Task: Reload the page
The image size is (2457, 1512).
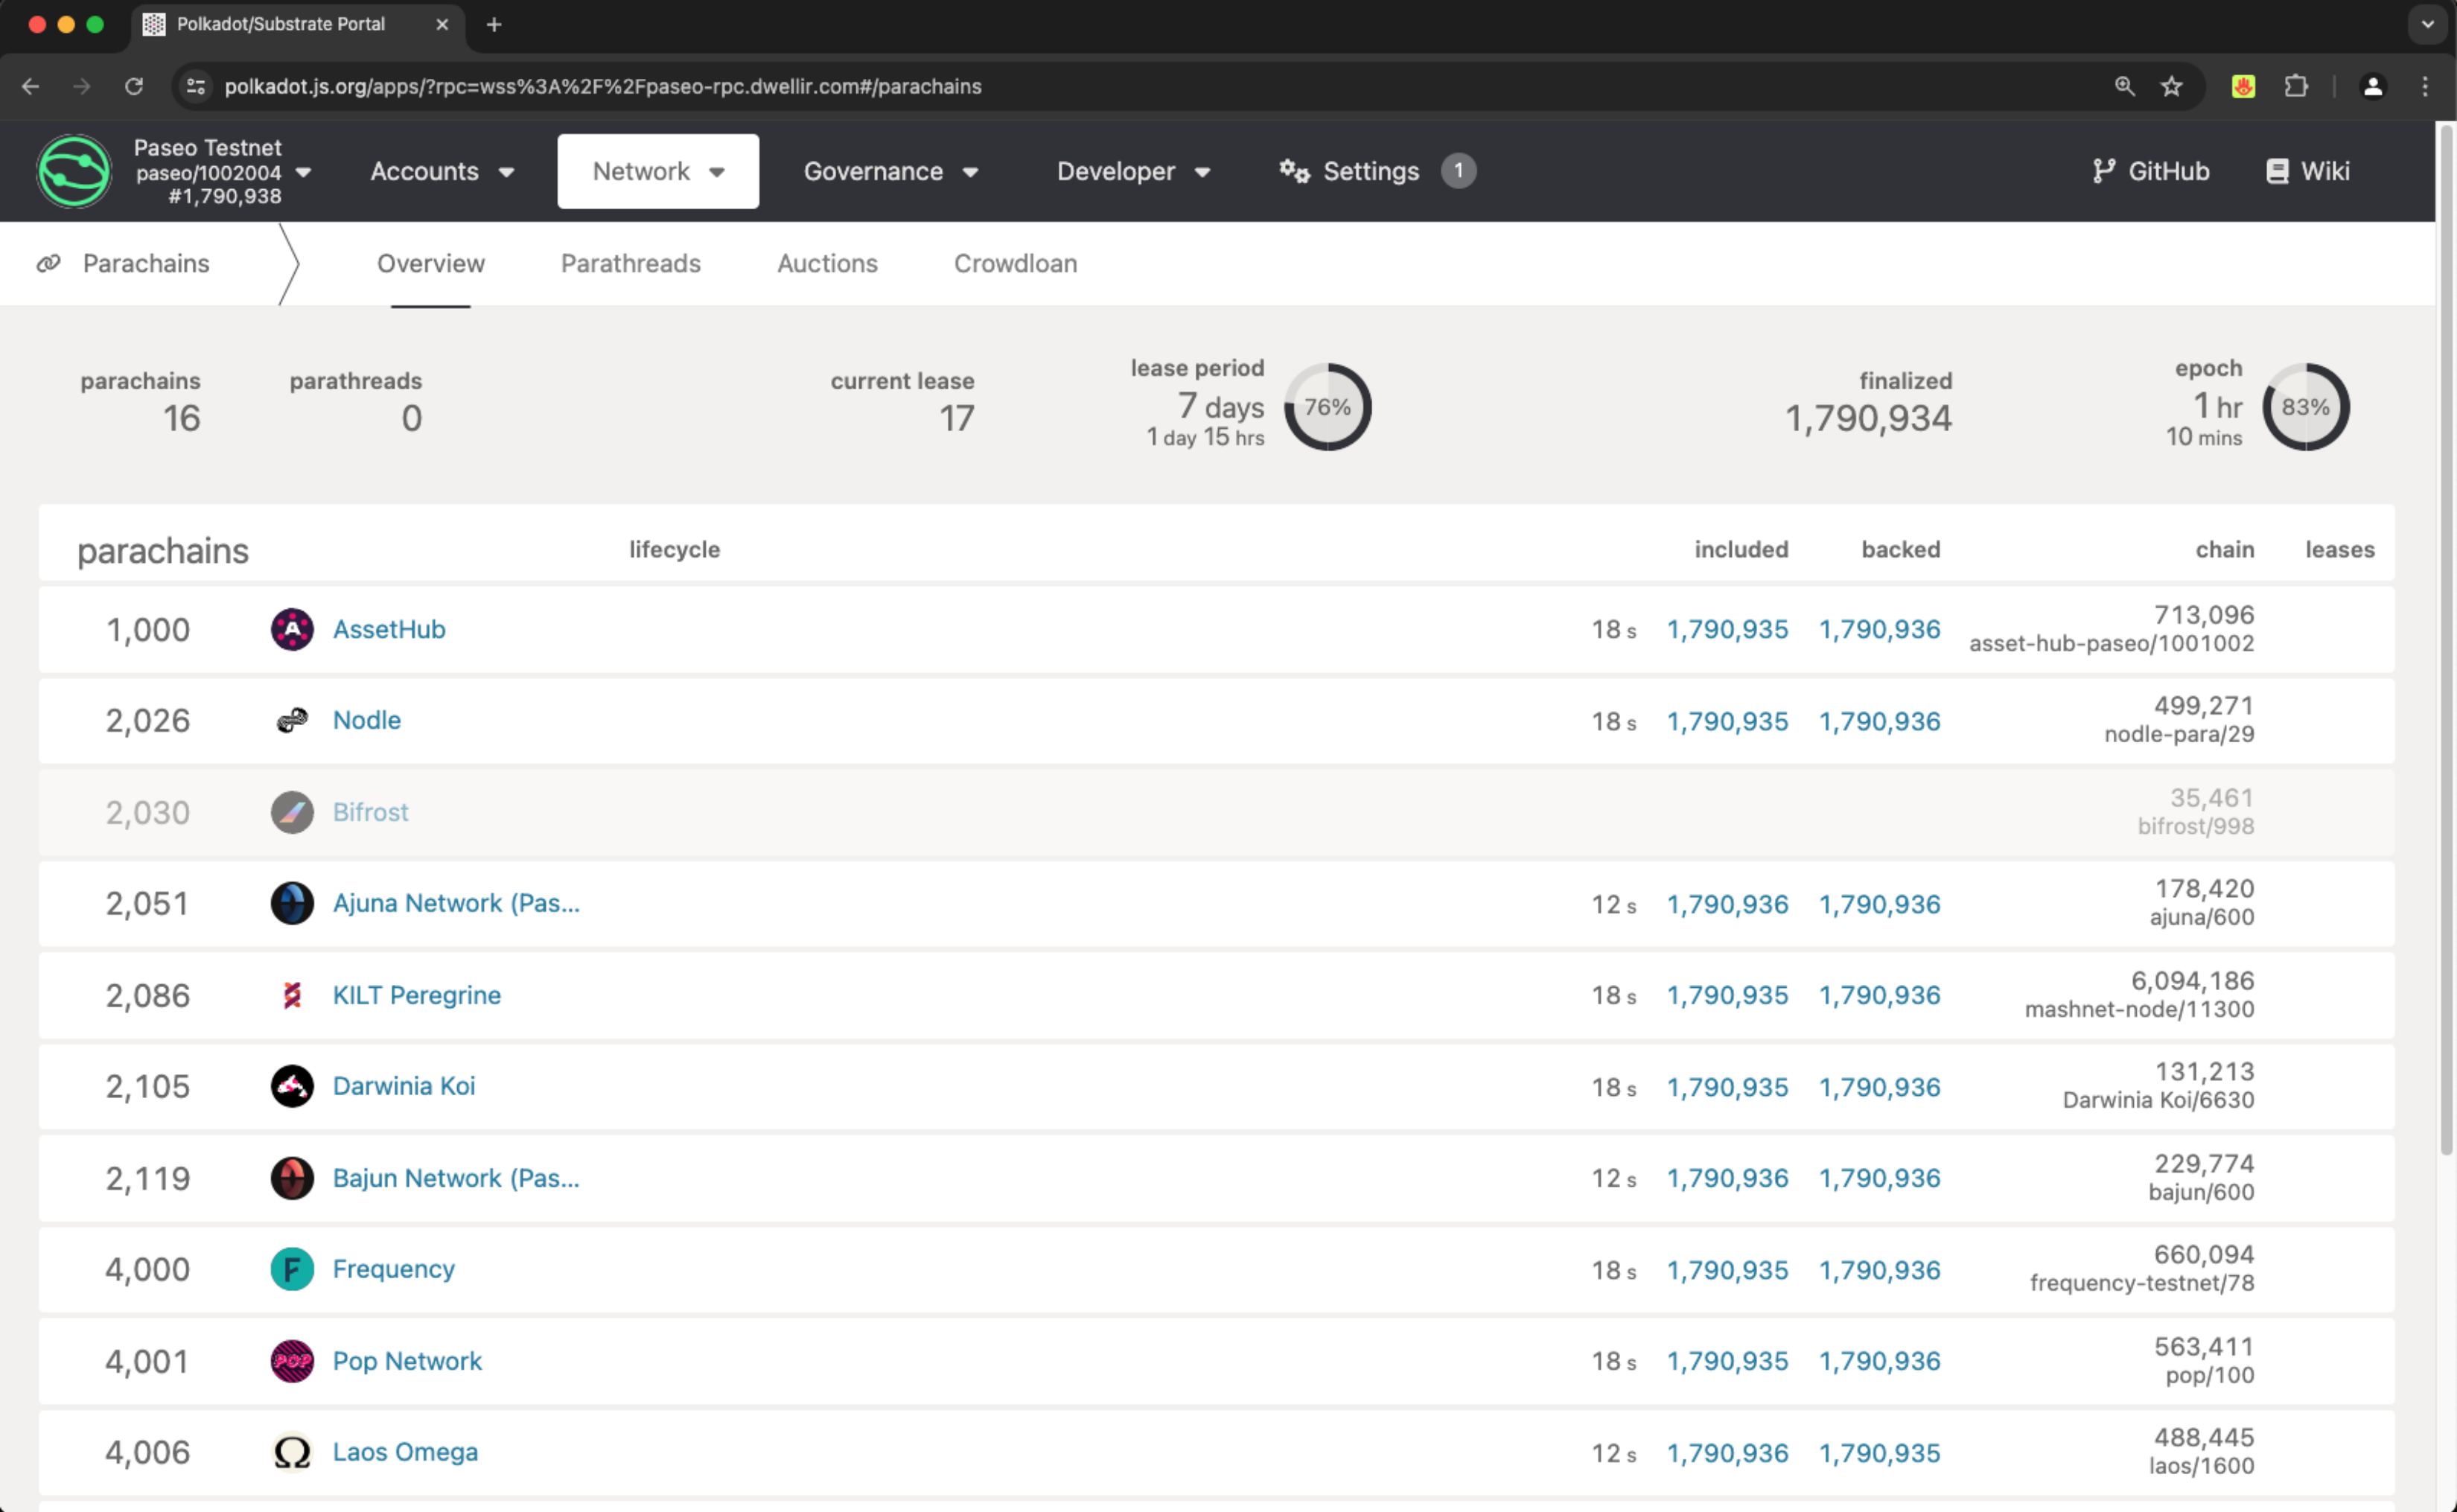Action: [134, 86]
